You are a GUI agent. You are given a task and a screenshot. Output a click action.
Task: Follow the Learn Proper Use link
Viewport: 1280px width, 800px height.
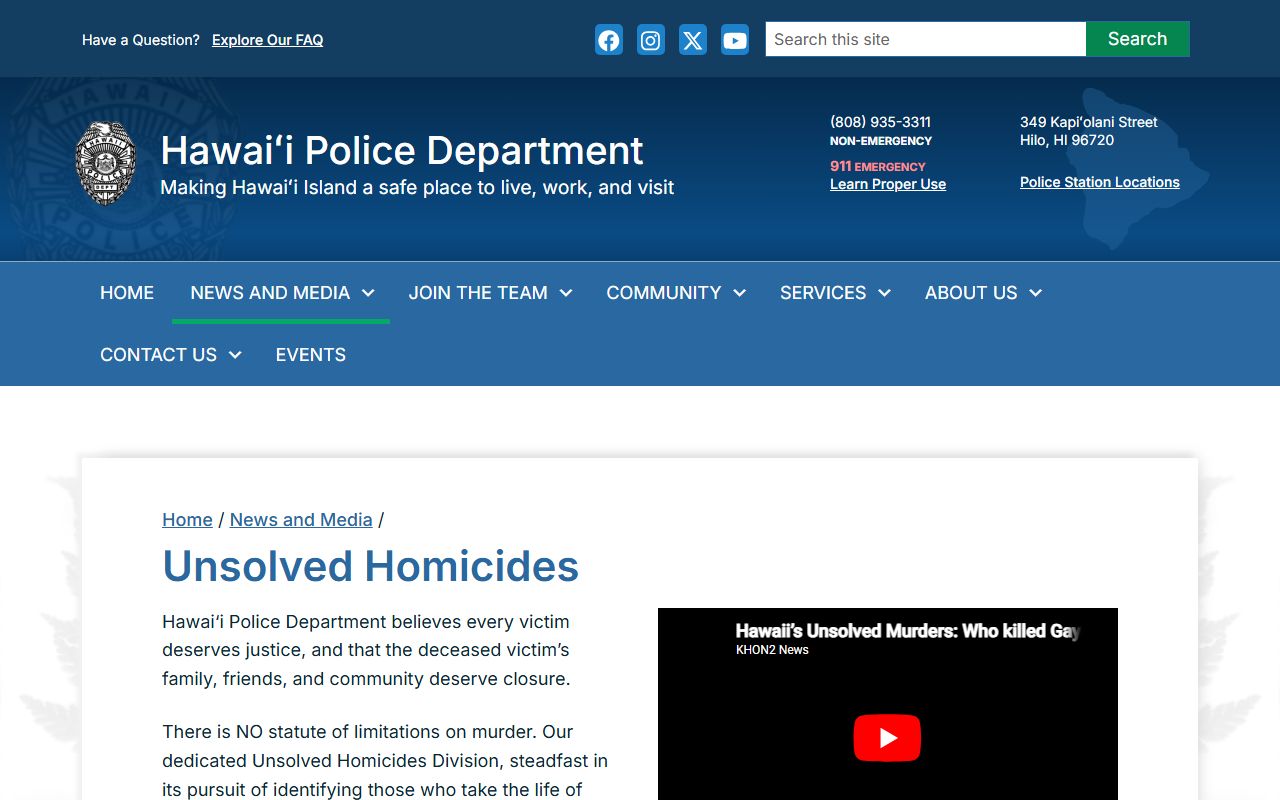pos(888,184)
